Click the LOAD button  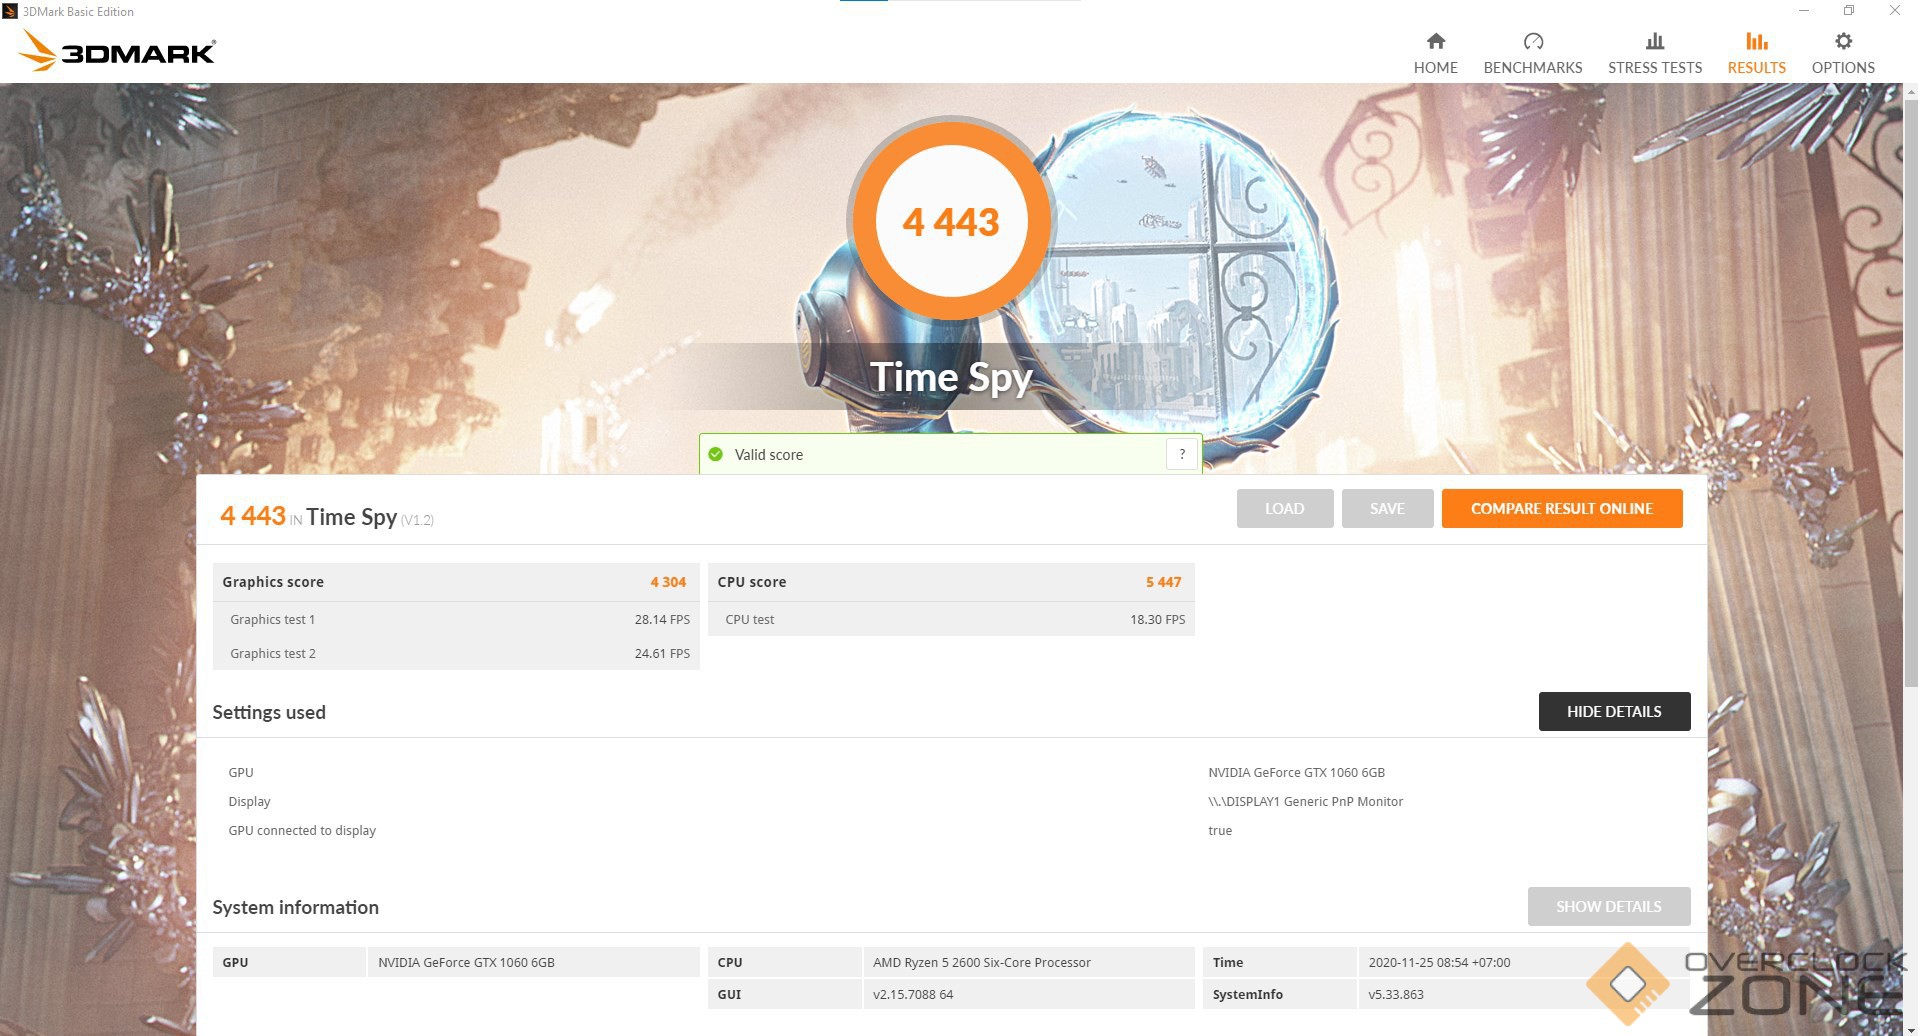pos(1284,508)
